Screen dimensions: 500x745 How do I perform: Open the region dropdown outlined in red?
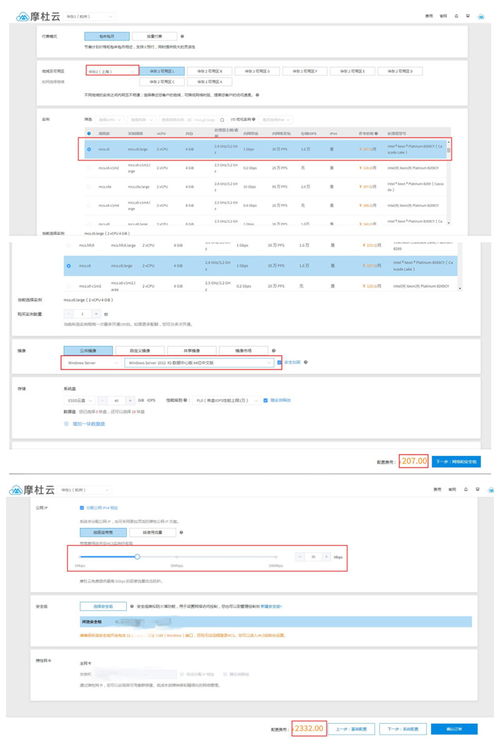pos(112,71)
